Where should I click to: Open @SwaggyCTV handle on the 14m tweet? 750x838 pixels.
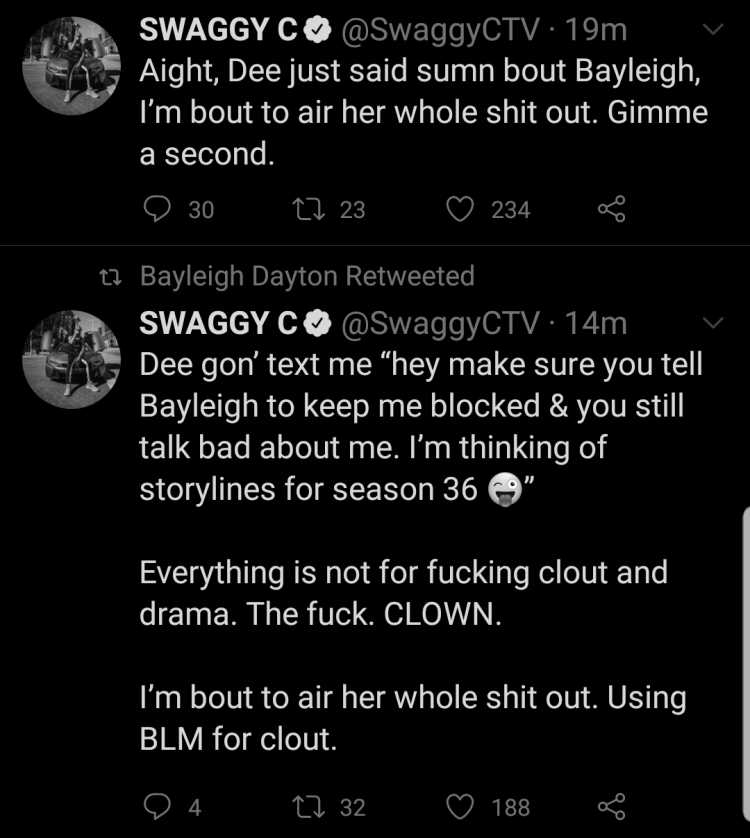click(440, 323)
